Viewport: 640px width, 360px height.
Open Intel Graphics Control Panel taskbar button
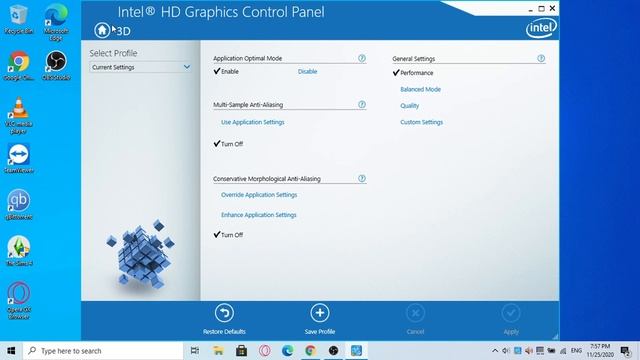pos(356,351)
